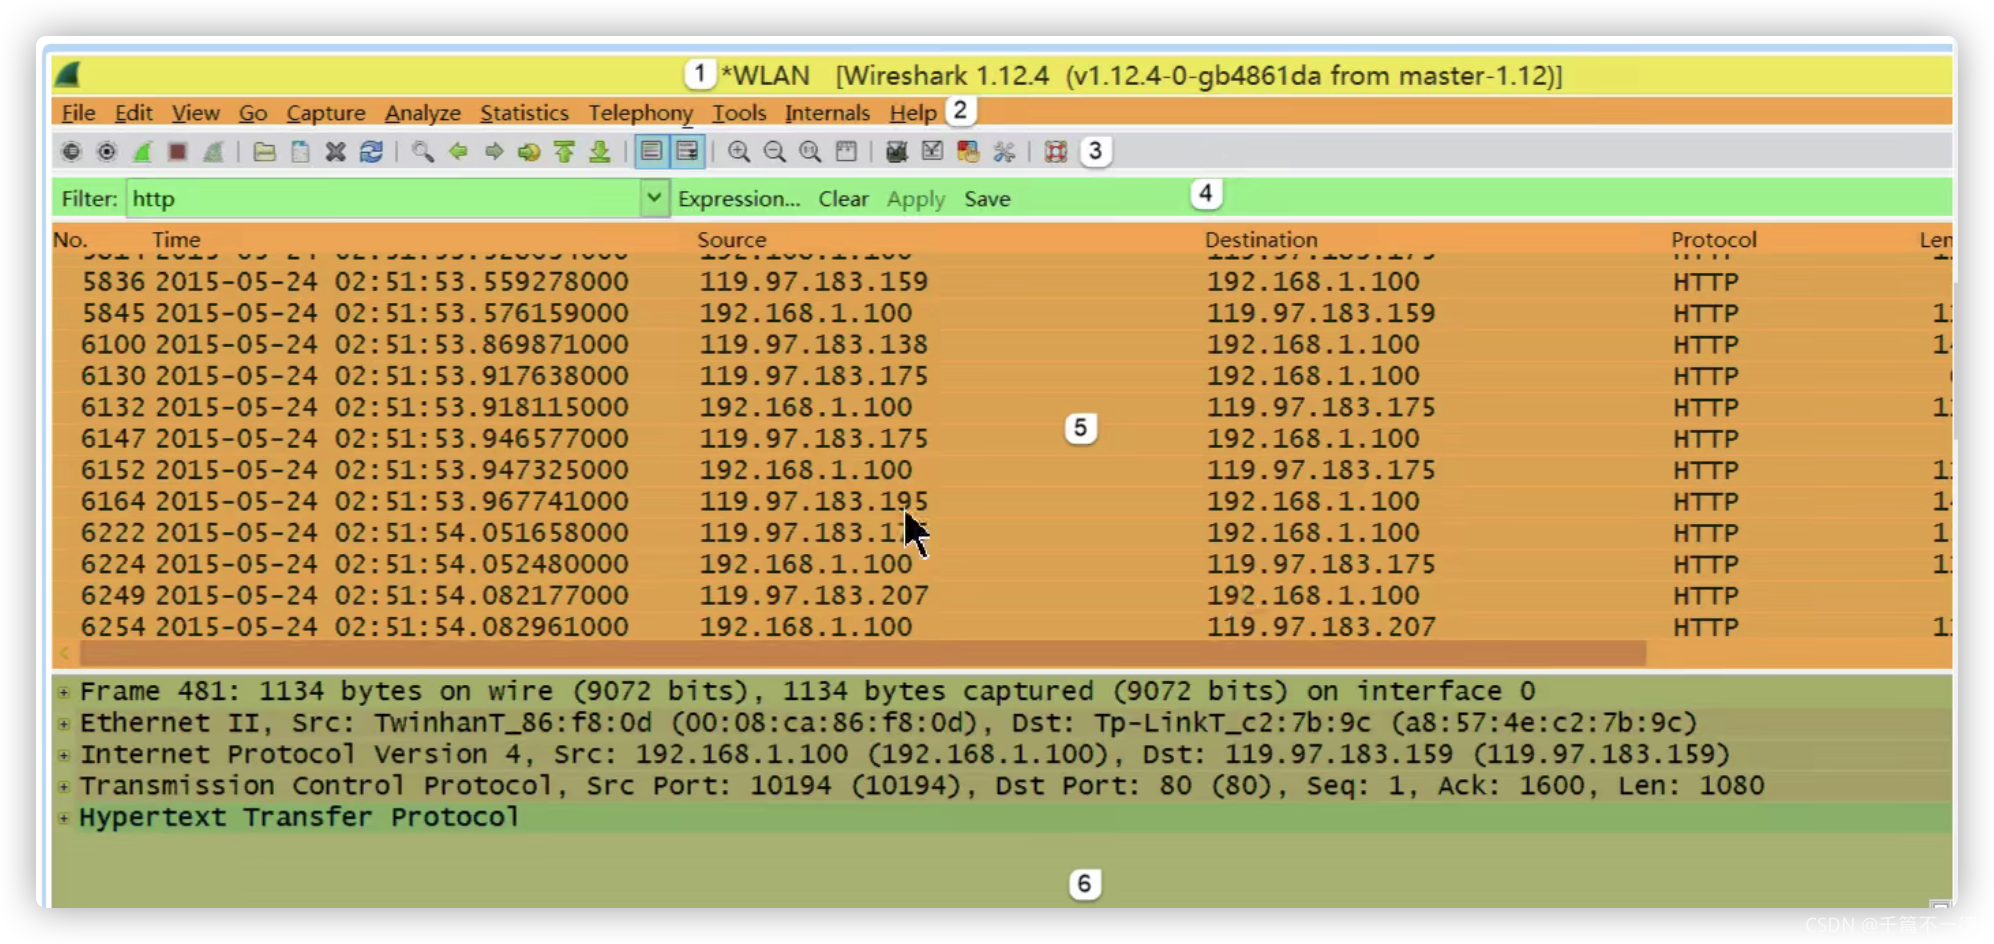Image resolution: width=1994 pixels, height=944 pixels.
Task: Select packet 6100 in the list
Action: 1002,345
